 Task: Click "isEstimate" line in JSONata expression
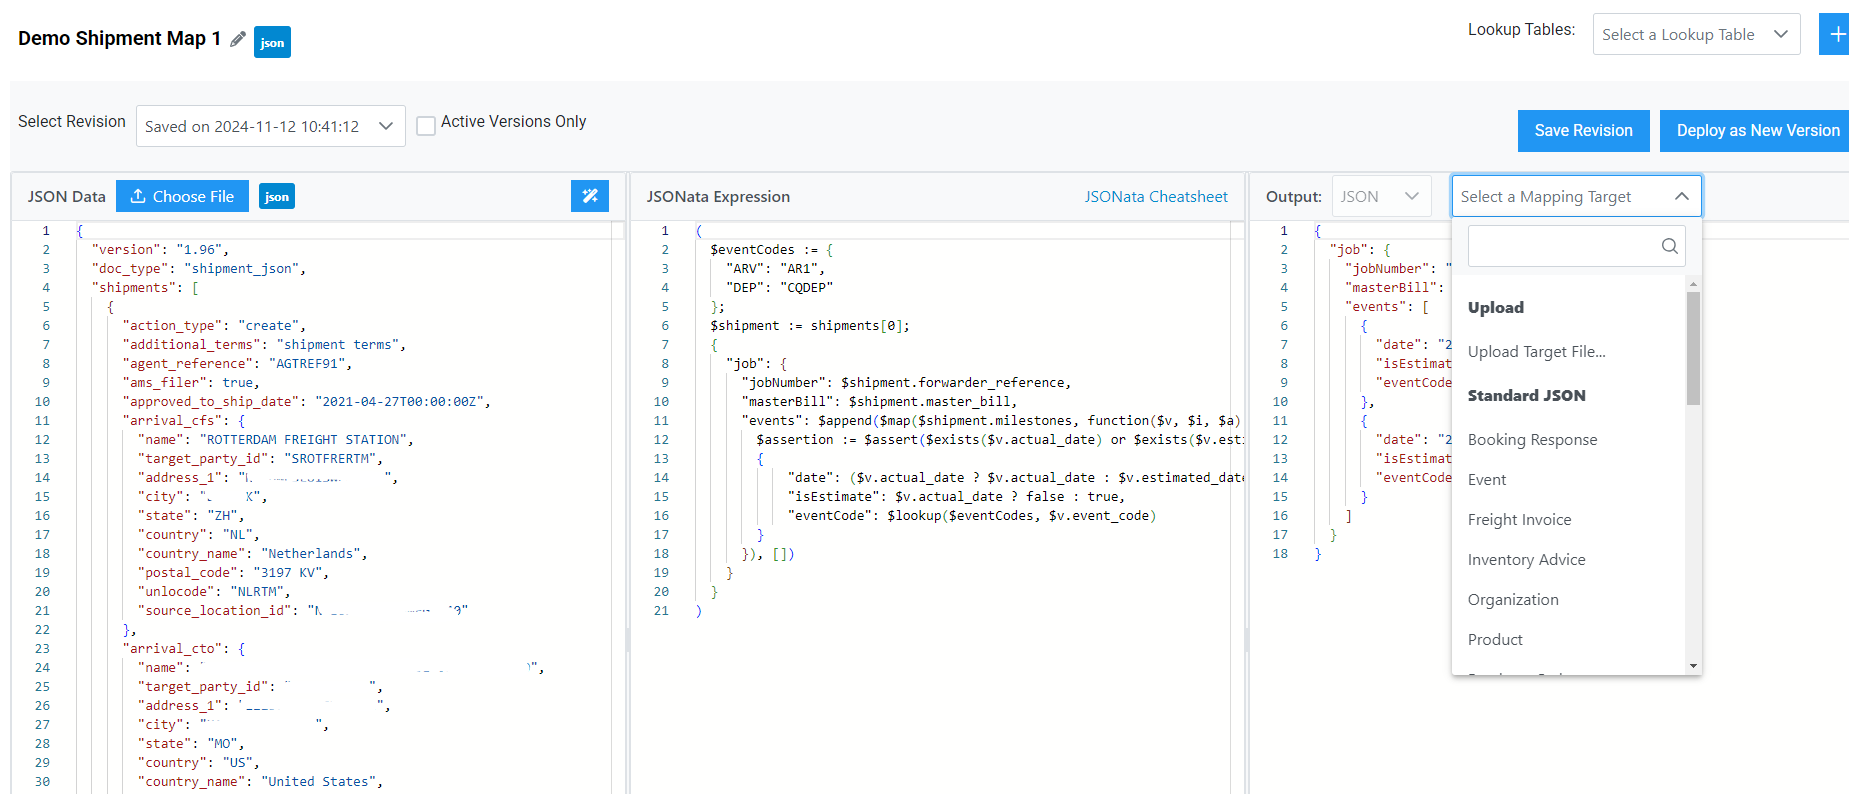[956, 497]
